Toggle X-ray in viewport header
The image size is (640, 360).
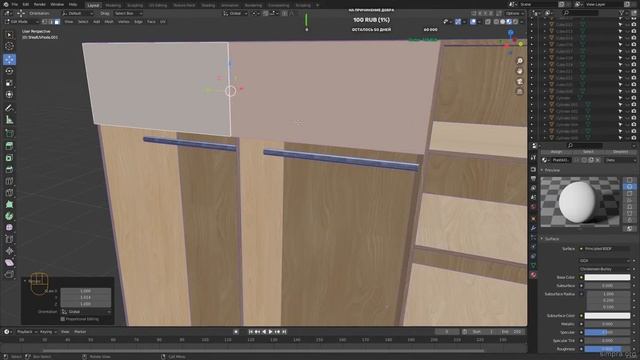click(x=488, y=22)
